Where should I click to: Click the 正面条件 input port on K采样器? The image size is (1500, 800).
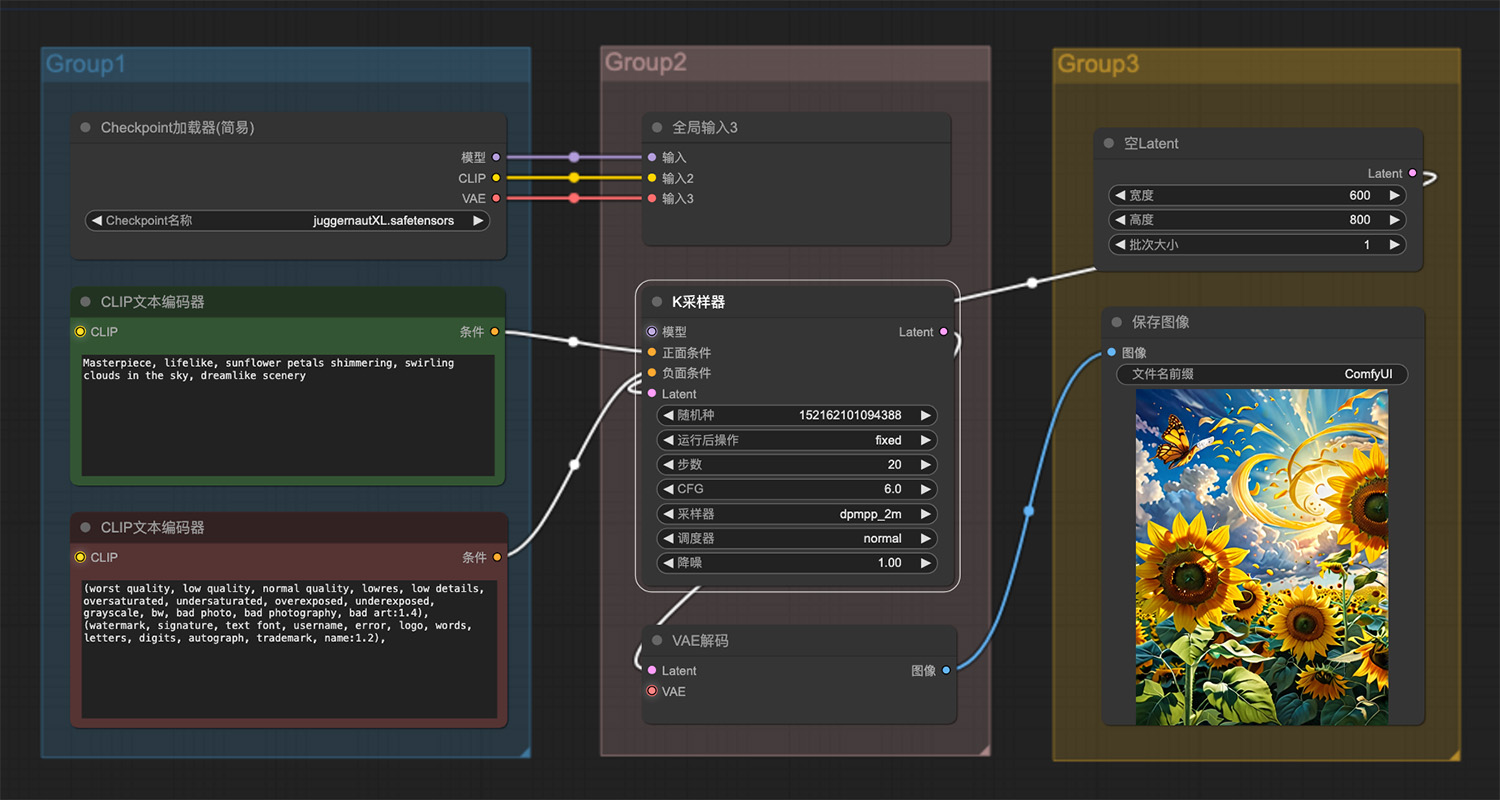652,352
